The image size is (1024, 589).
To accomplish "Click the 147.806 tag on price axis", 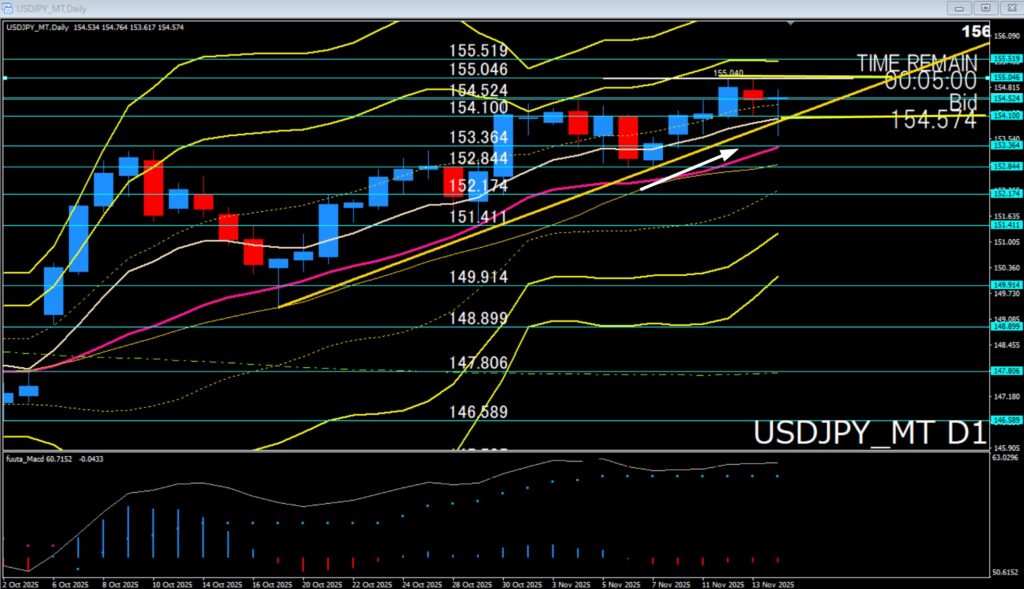I will (1005, 370).
